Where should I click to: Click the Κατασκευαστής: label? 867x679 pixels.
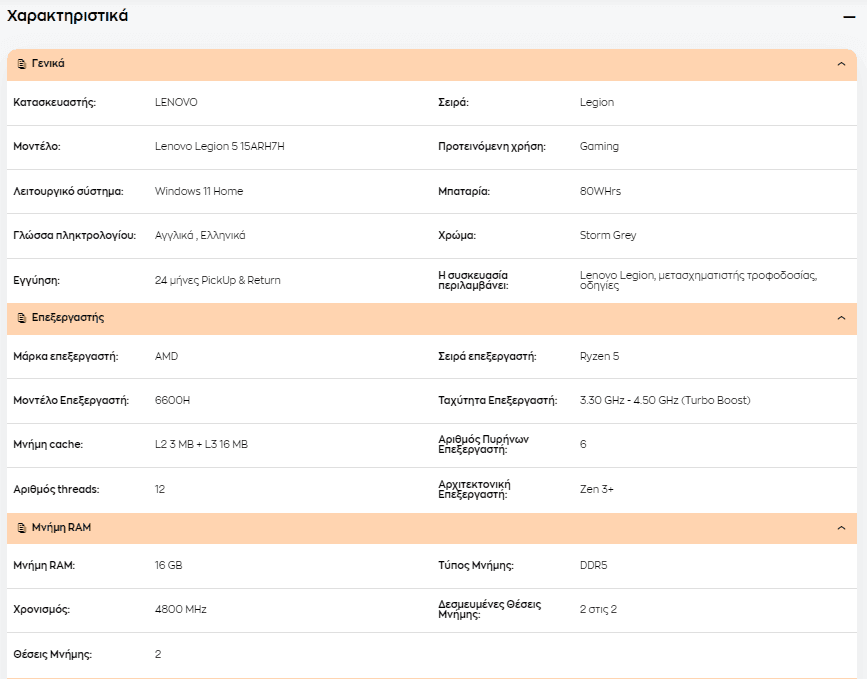click(x=54, y=102)
